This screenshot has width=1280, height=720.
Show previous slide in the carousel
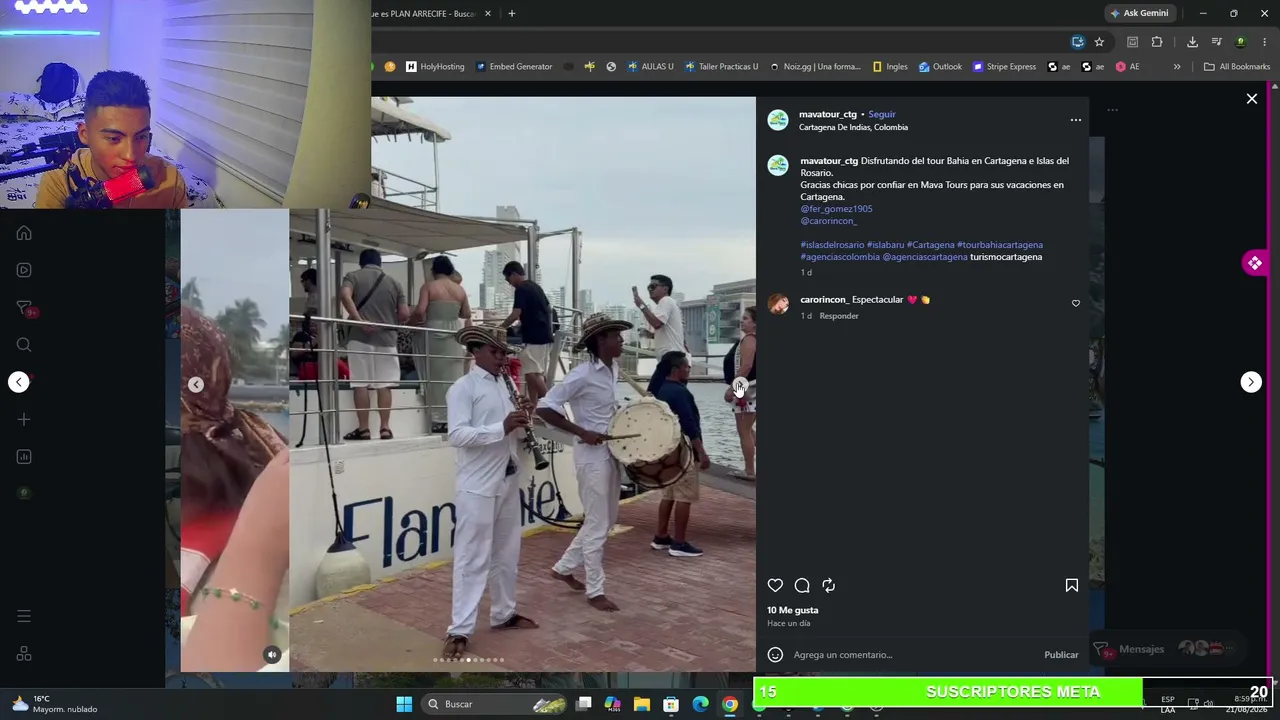(196, 385)
